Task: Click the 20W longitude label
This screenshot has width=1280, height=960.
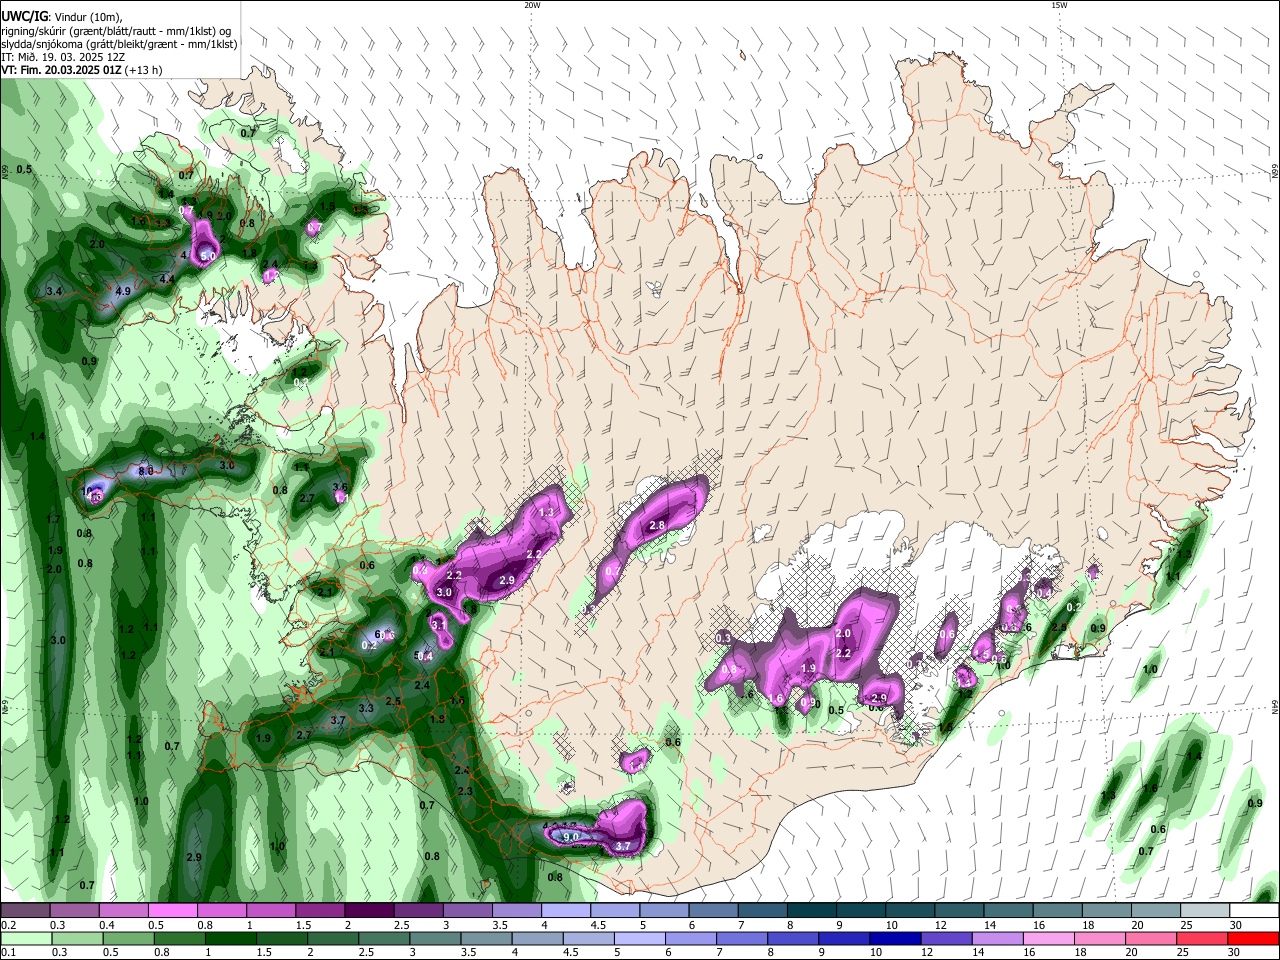Action: click(x=532, y=5)
